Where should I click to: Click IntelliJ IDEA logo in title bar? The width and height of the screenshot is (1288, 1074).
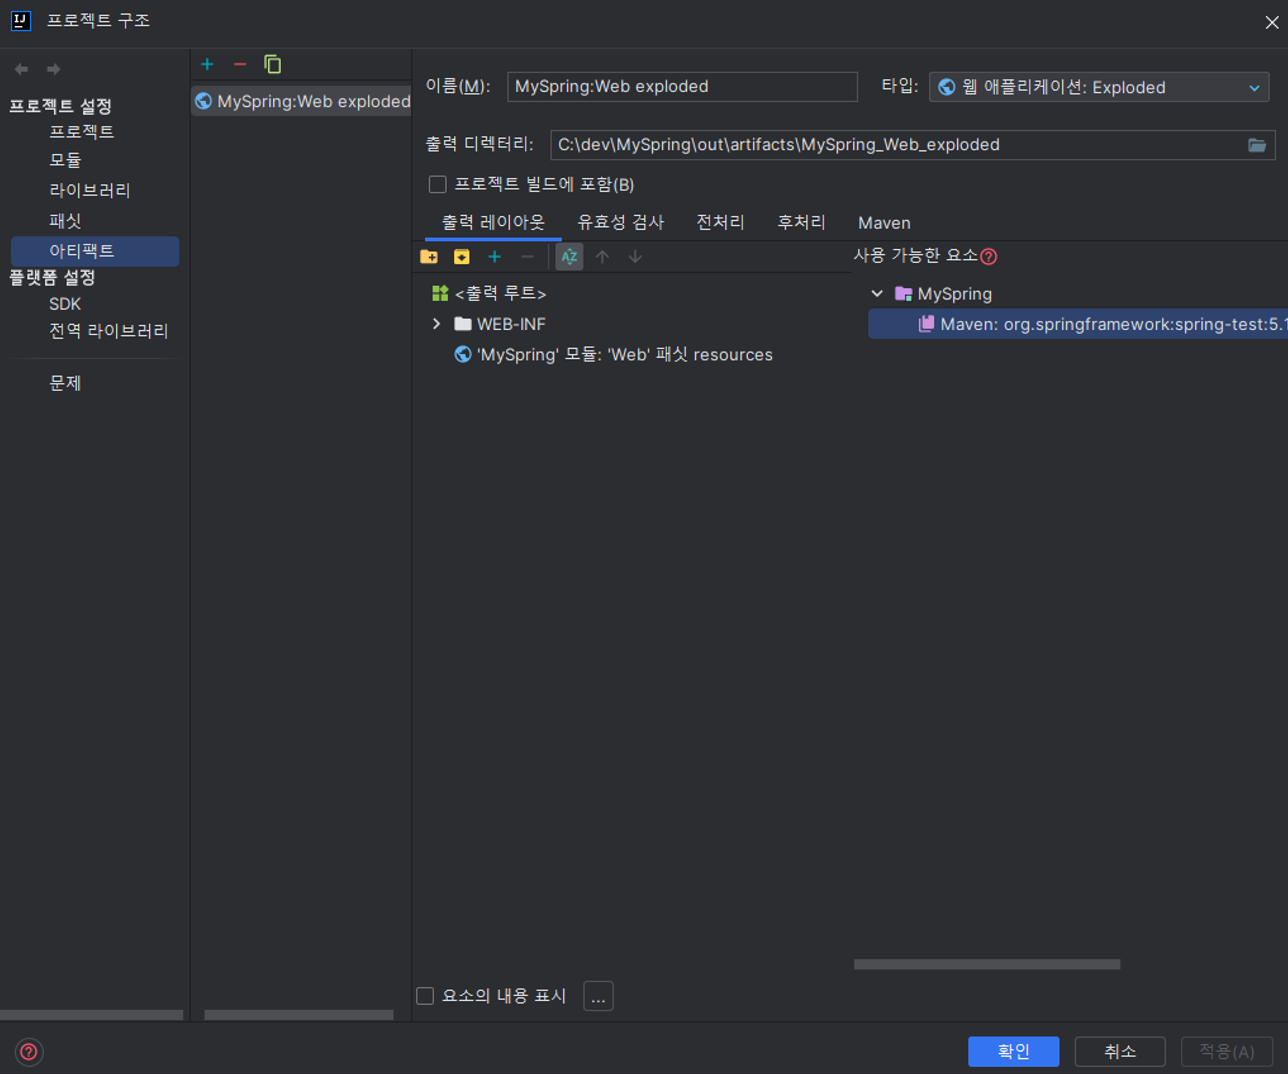click(20, 21)
